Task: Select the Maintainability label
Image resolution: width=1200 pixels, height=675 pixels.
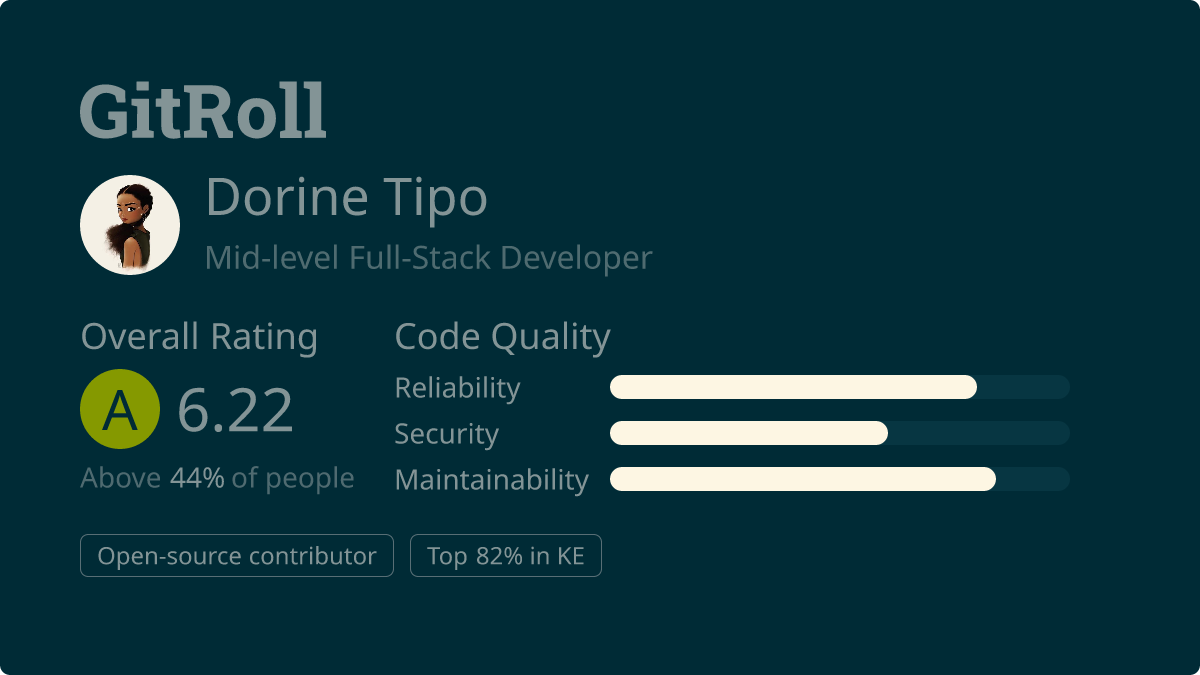Action: [492, 480]
